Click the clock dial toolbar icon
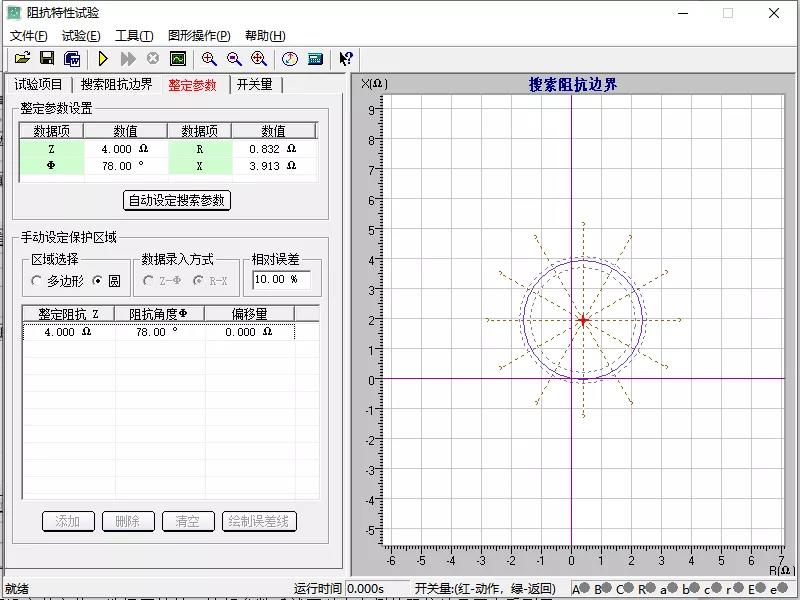This screenshot has width=800, height=600. tap(290, 59)
